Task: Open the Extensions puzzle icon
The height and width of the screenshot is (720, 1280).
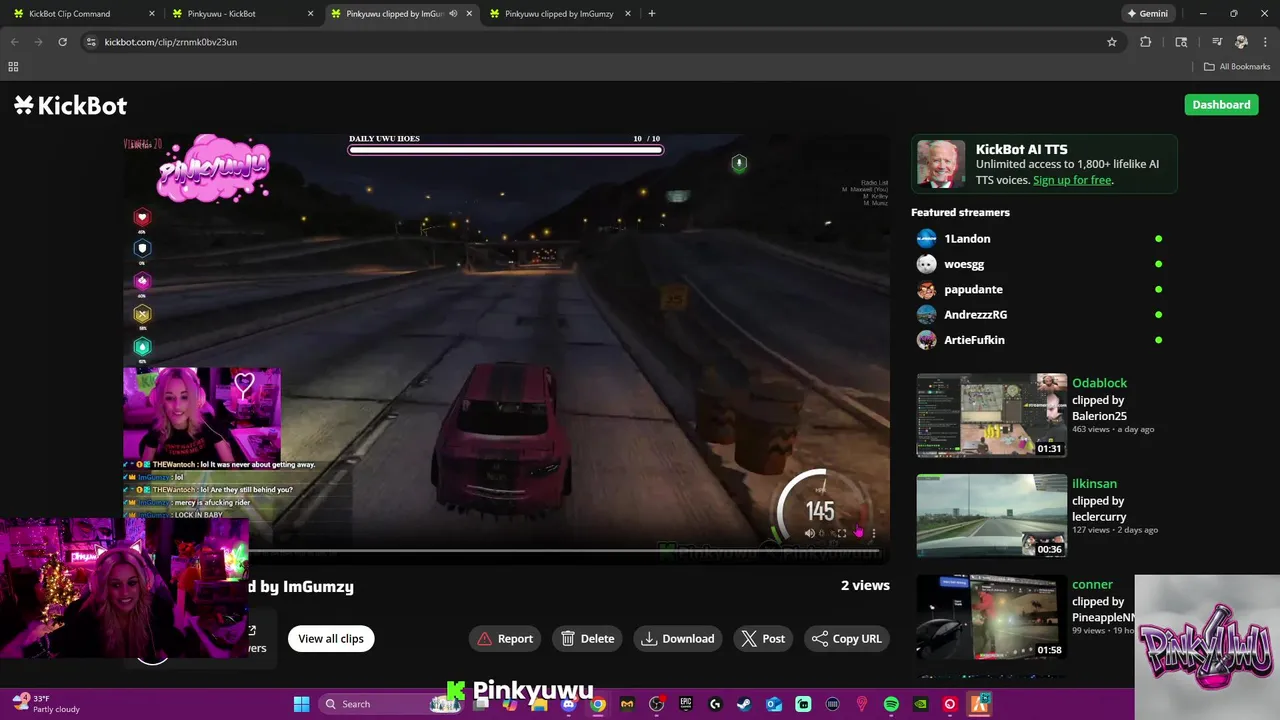Action: (x=1146, y=42)
